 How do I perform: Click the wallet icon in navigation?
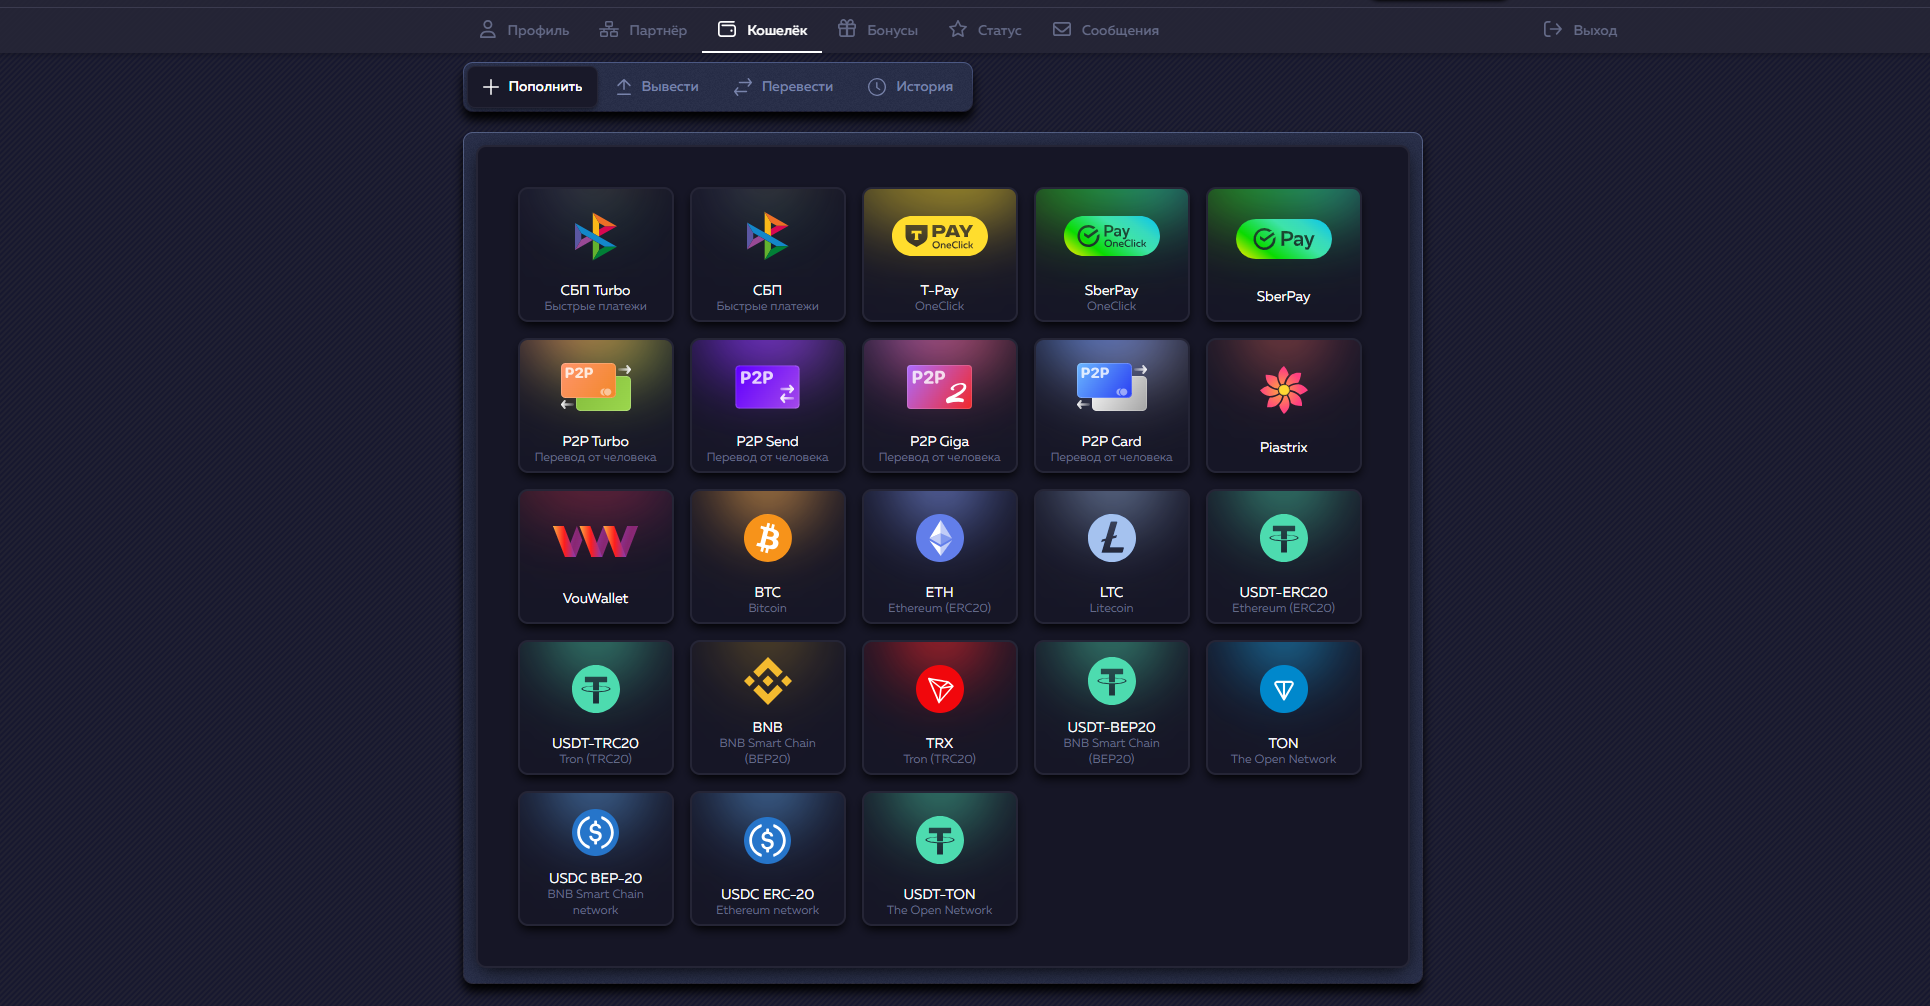click(727, 29)
